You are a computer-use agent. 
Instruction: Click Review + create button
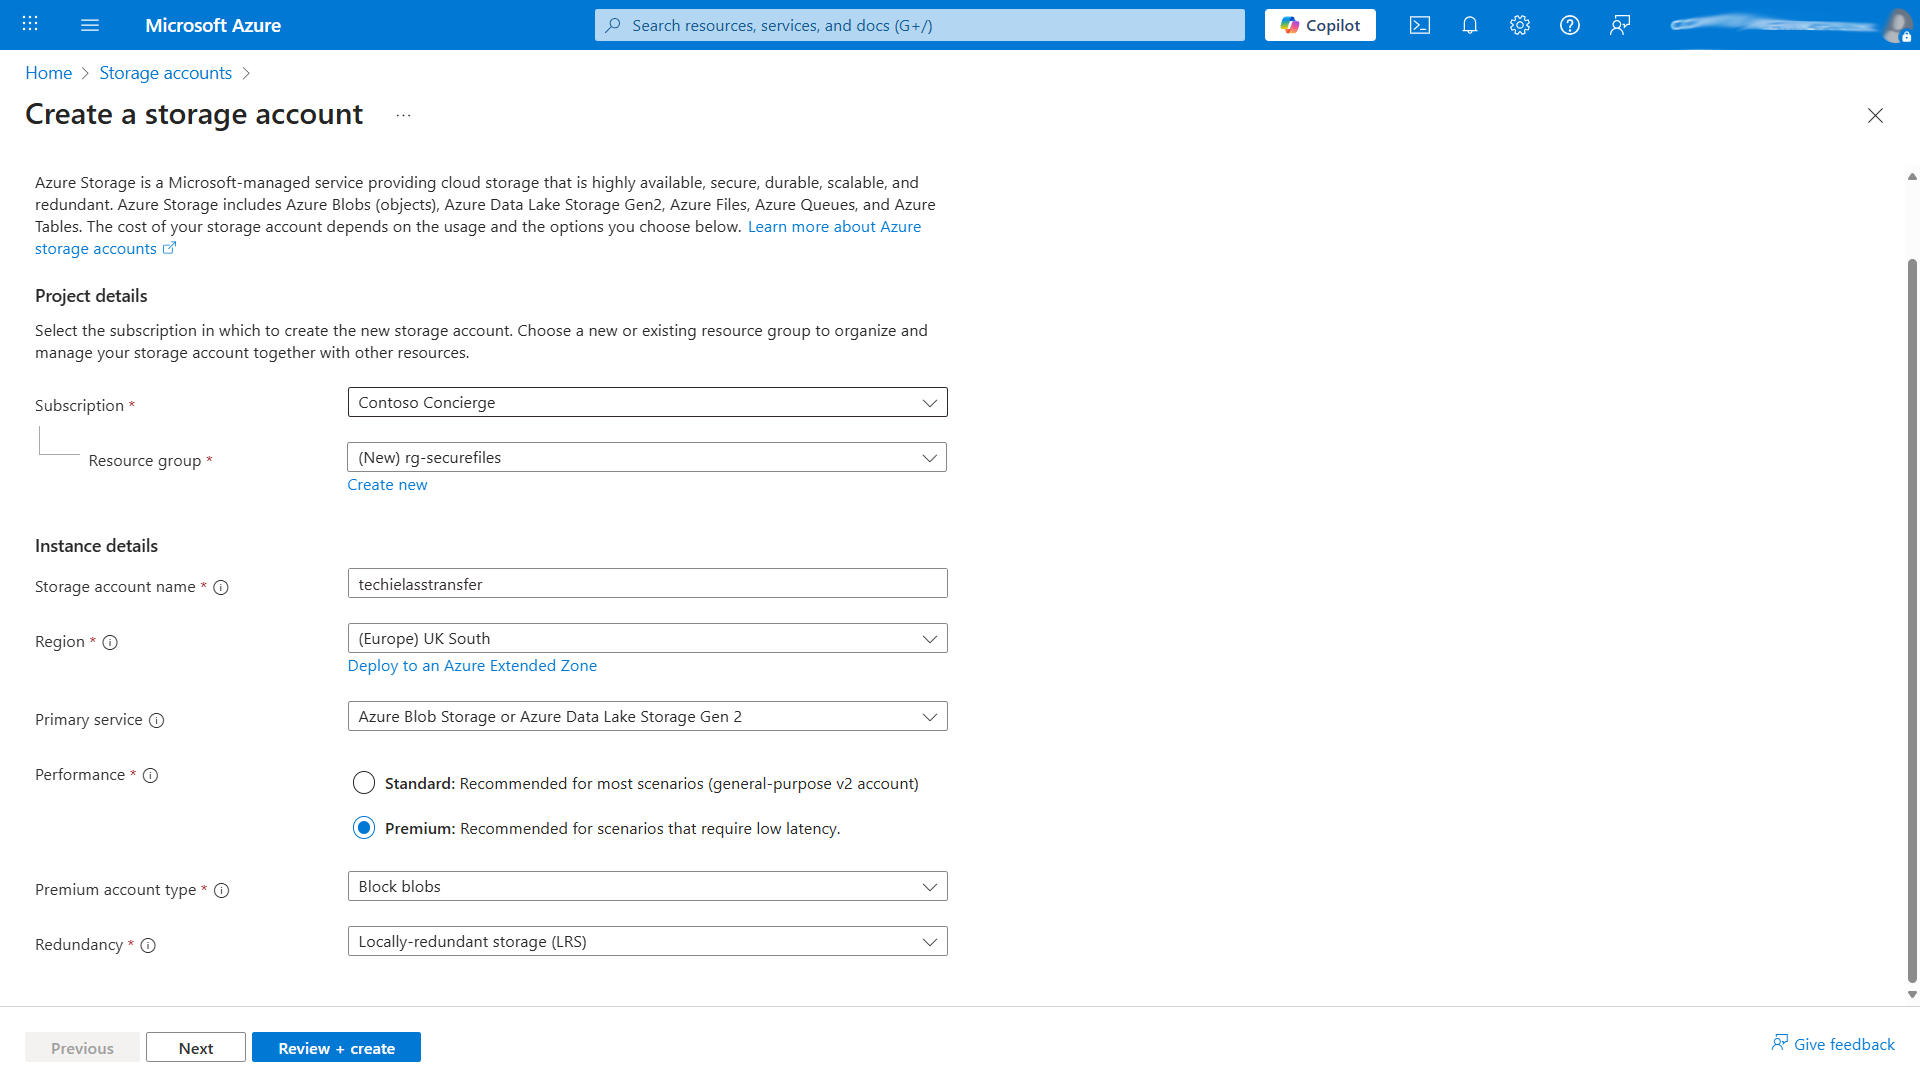(x=336, y=1047)
